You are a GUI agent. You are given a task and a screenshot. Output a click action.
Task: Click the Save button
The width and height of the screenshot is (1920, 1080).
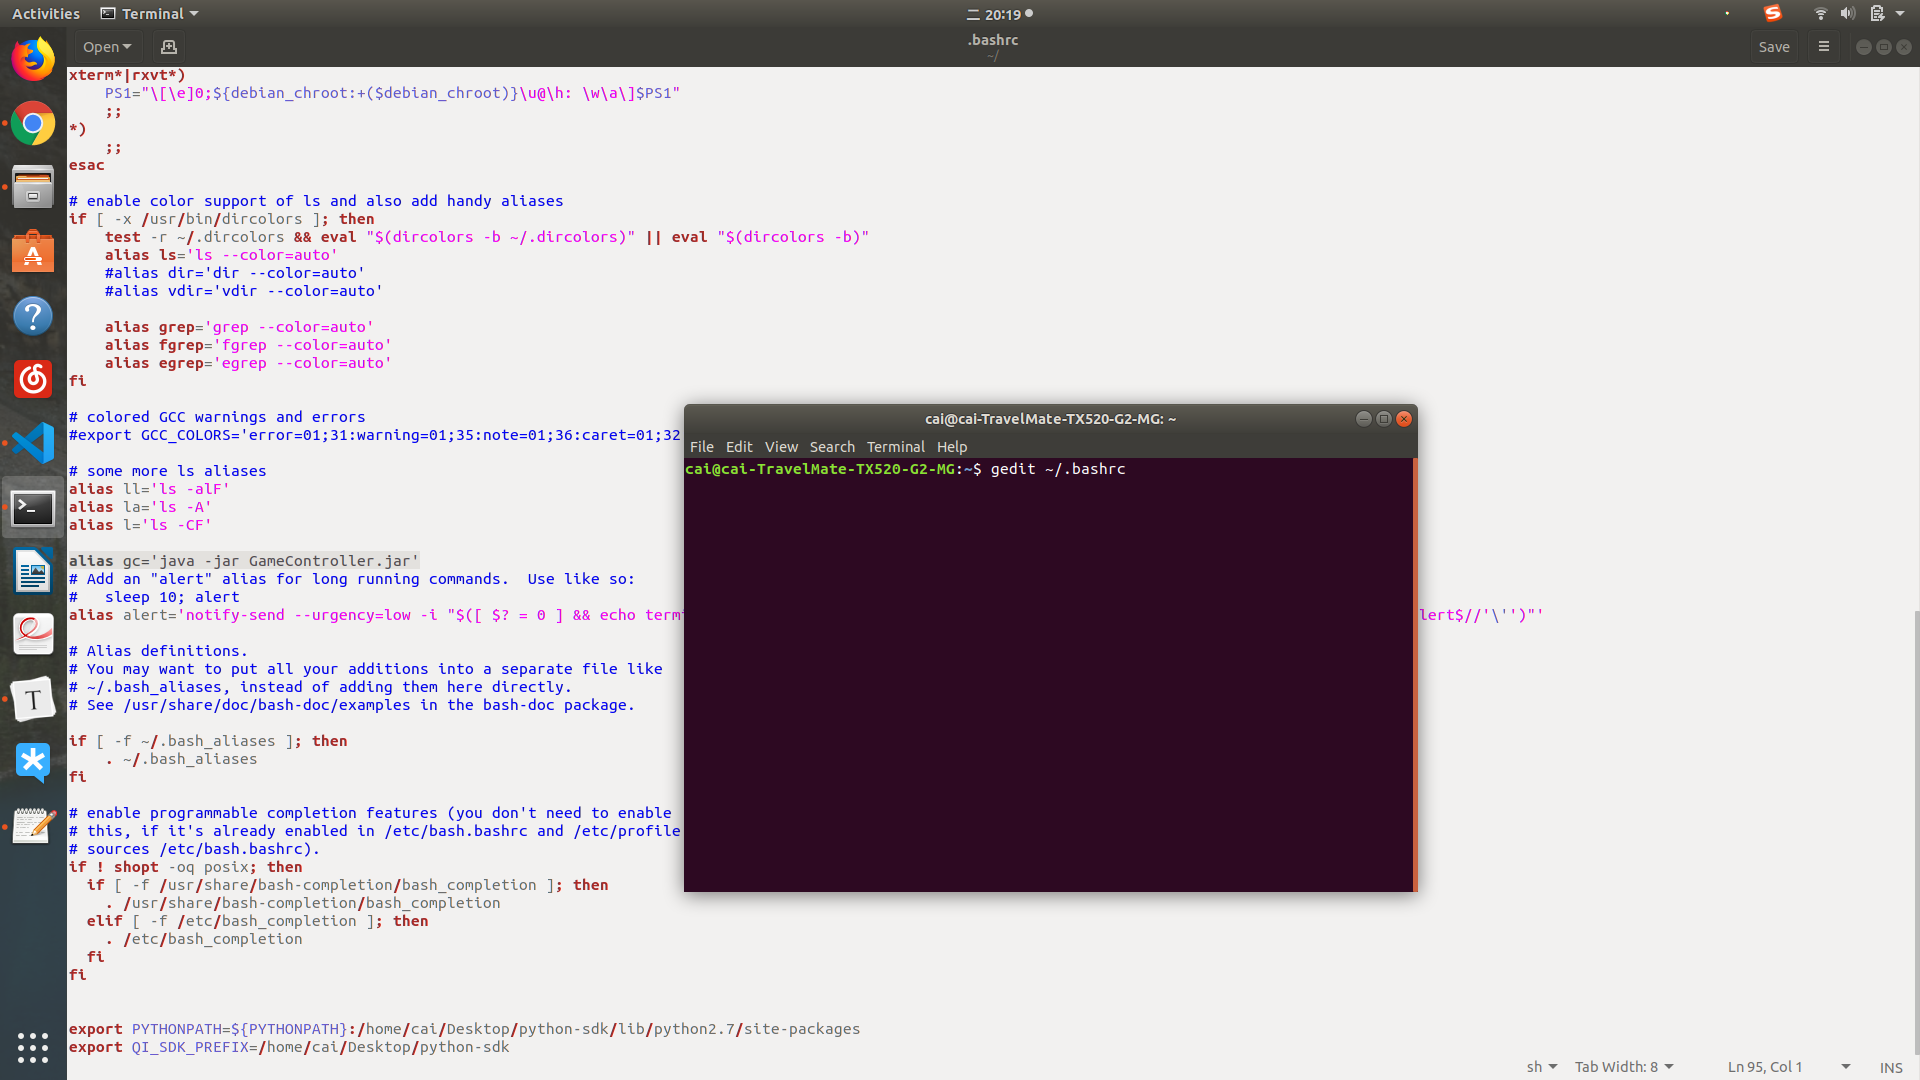point(1773,47)
